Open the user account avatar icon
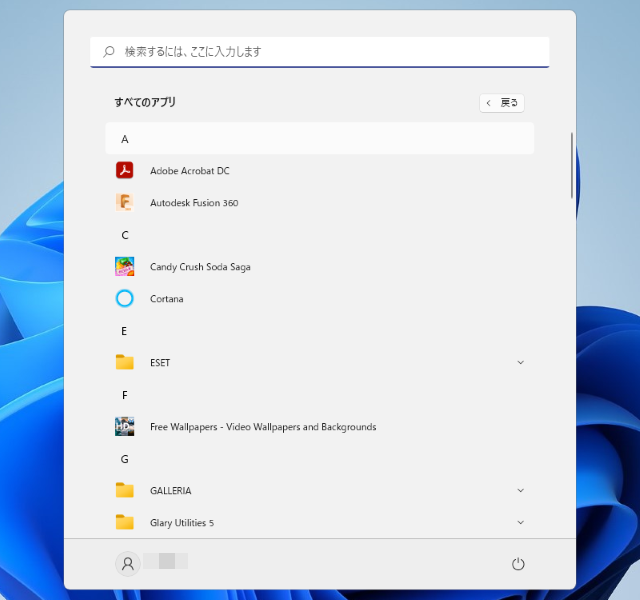Image resolution: width=640 pixels, height=600 pixels. pyautogui.click(x=128, y=564)
